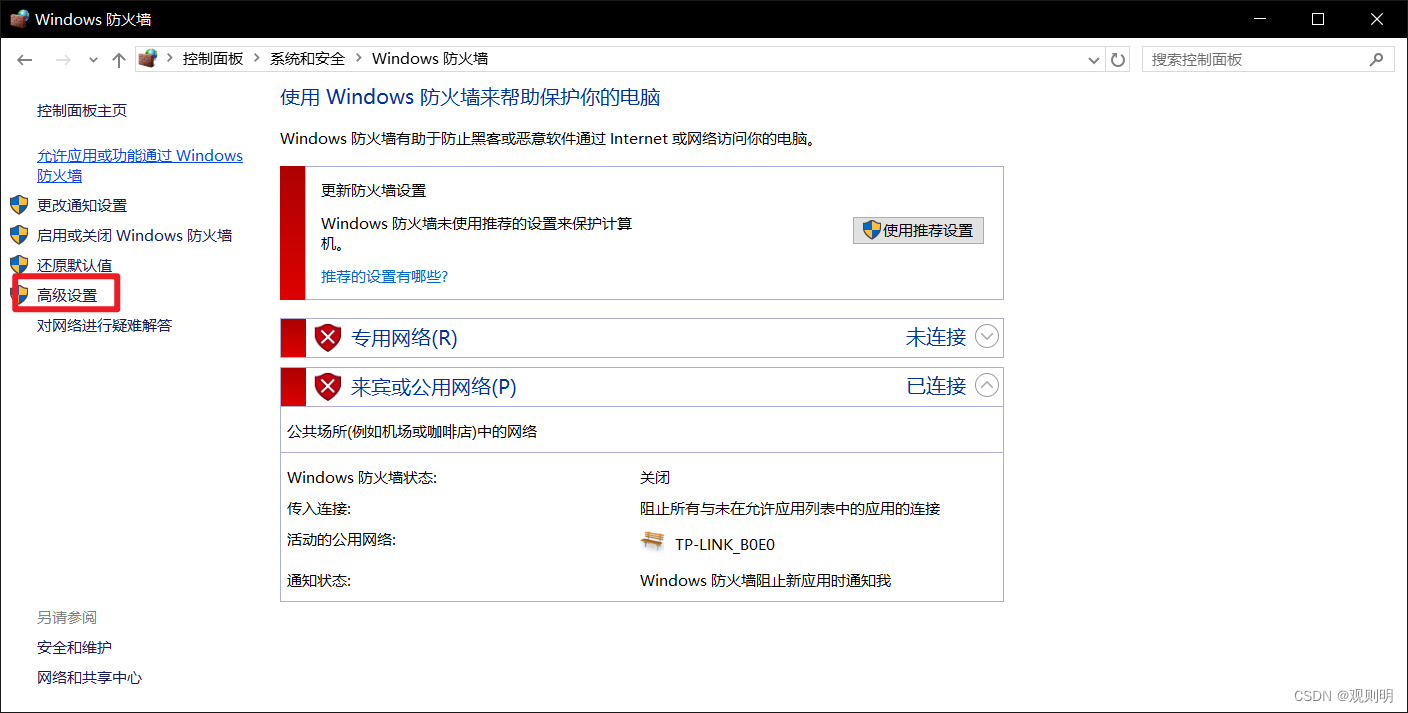This screenshot has height=713, width=1408.
Task: Click 阻止所有与未在允许应用列表中的应用的连接 text
Action: (x=790, y=509)
